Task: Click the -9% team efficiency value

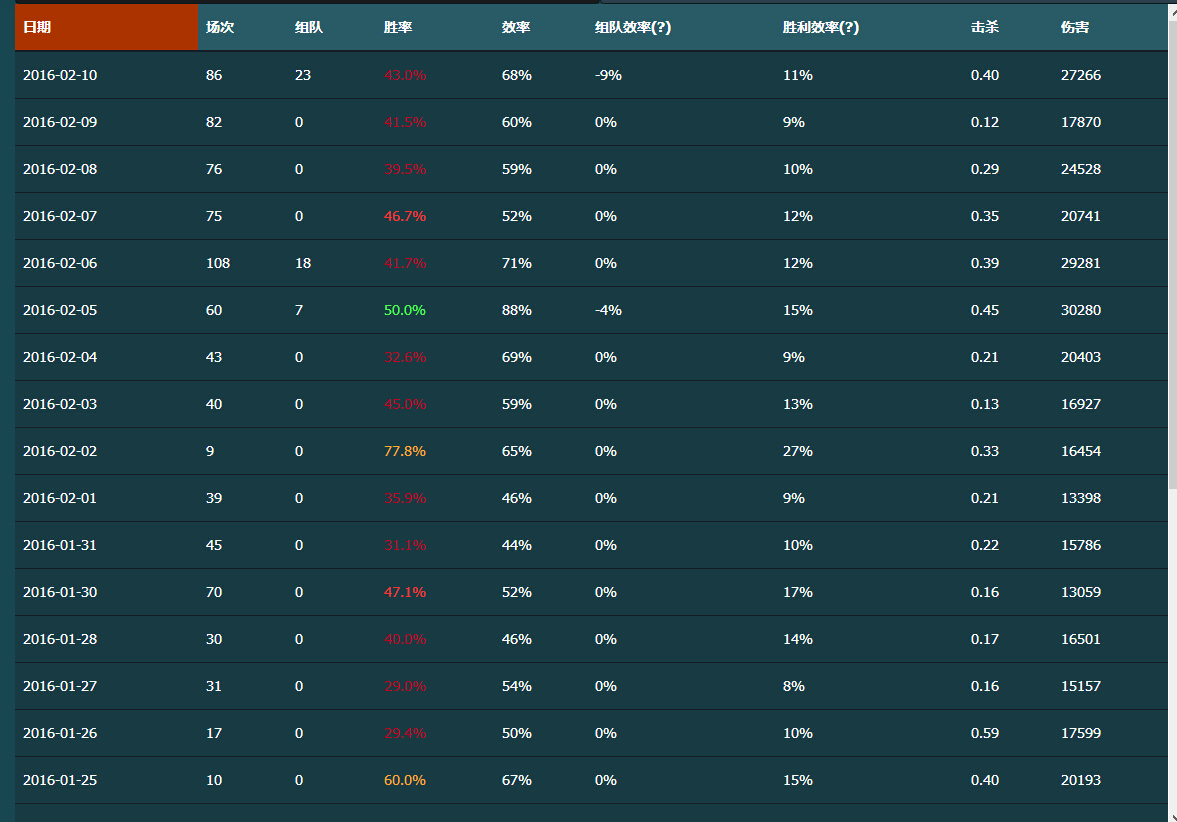Action: (x=608, y=75)
